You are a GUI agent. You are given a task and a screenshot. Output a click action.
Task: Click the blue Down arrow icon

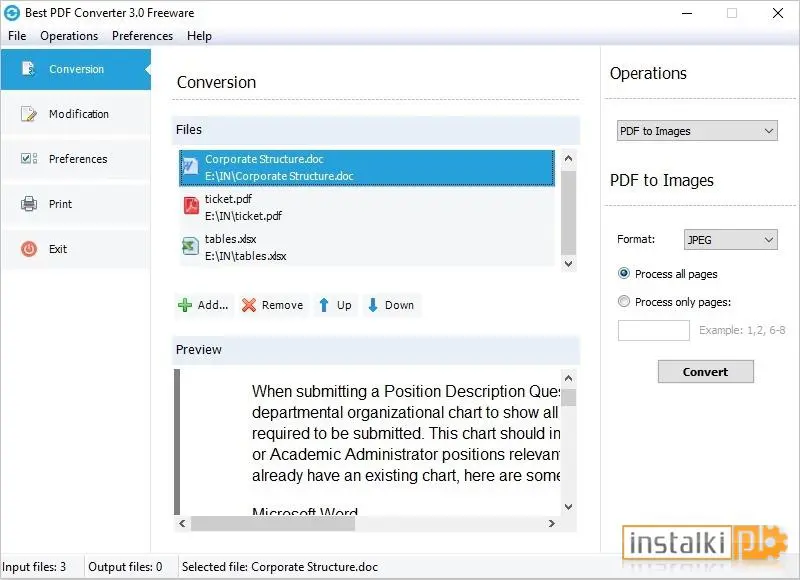point(373,305)
